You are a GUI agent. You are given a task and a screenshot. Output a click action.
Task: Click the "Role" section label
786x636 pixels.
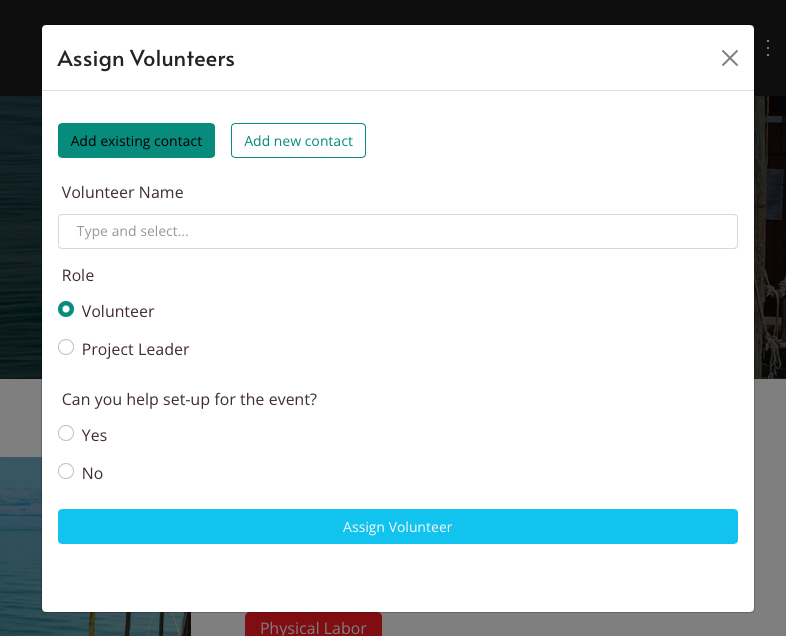click(x=78, y=275)
